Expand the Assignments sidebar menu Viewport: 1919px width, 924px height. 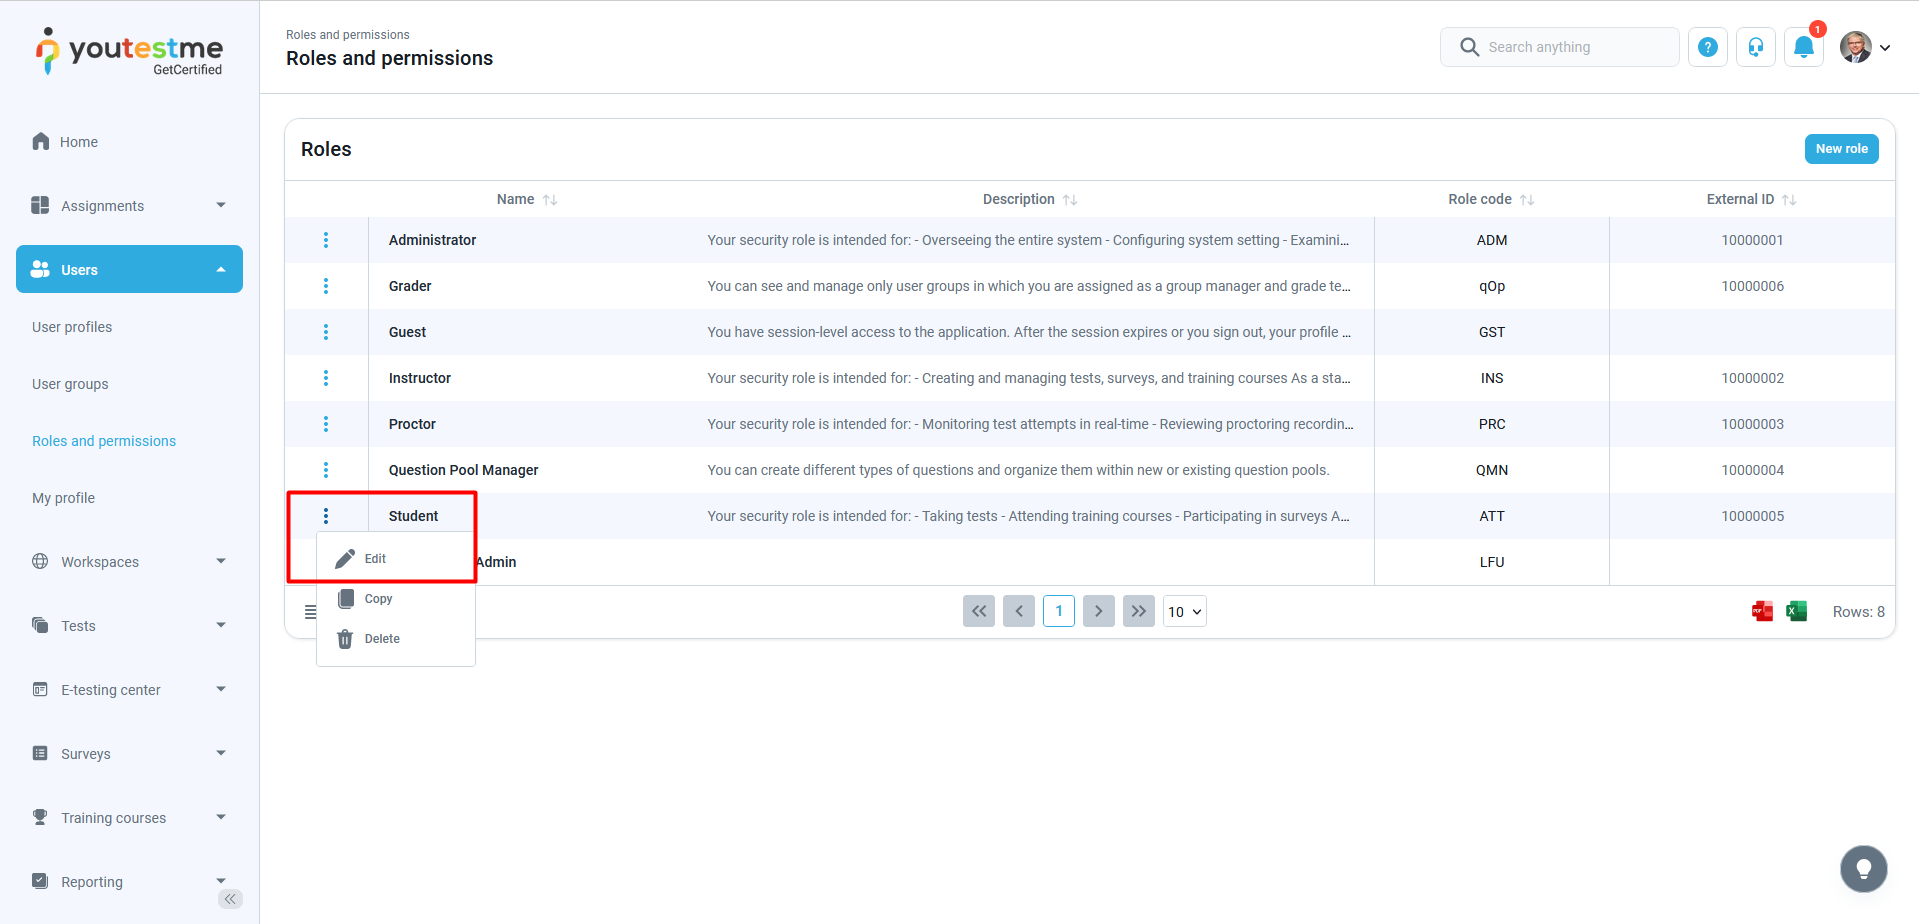129,206
